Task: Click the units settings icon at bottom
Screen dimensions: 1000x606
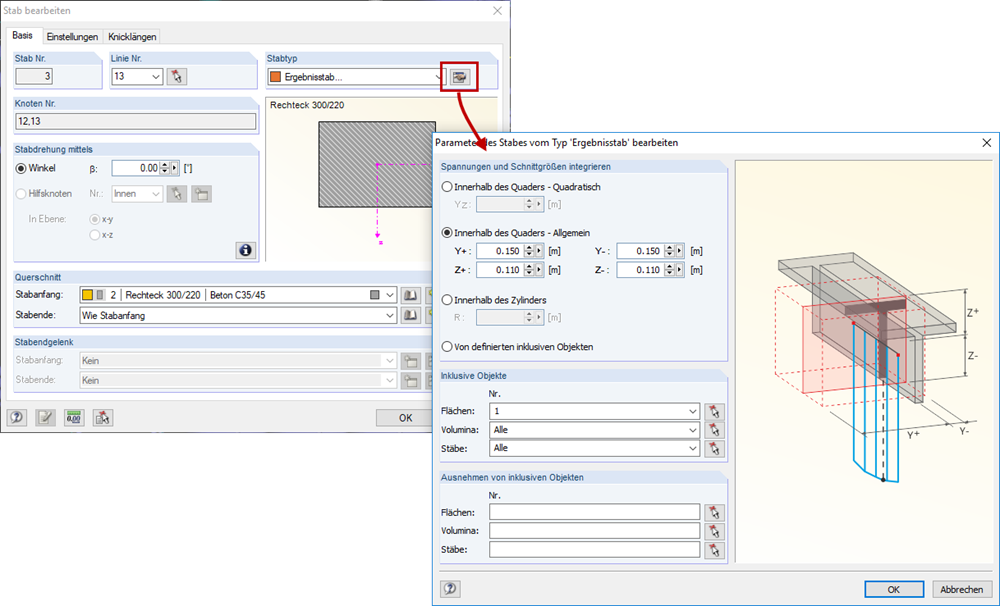Action: [72, 417]
